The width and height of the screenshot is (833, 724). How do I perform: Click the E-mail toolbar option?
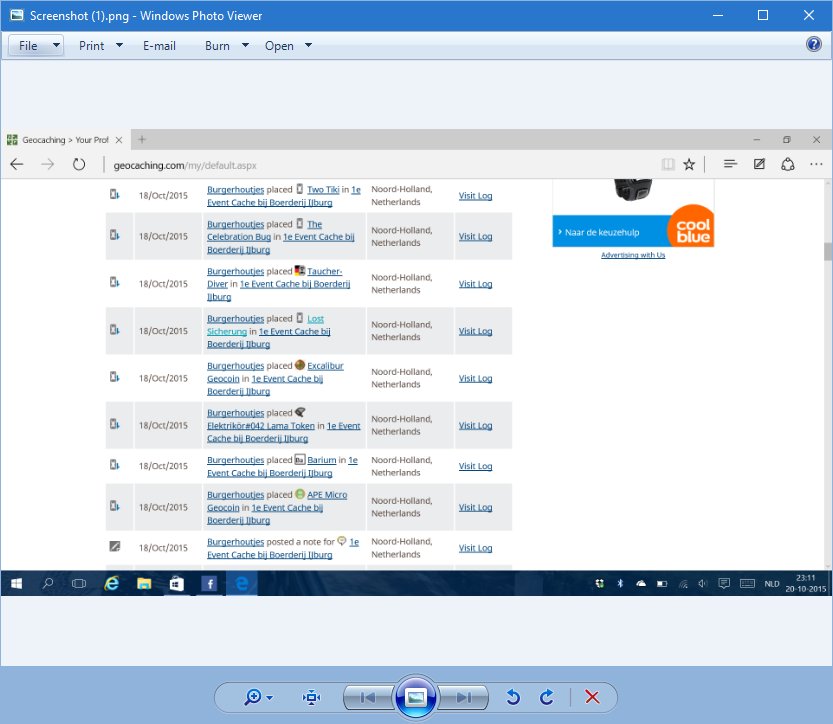pos(159,46)
